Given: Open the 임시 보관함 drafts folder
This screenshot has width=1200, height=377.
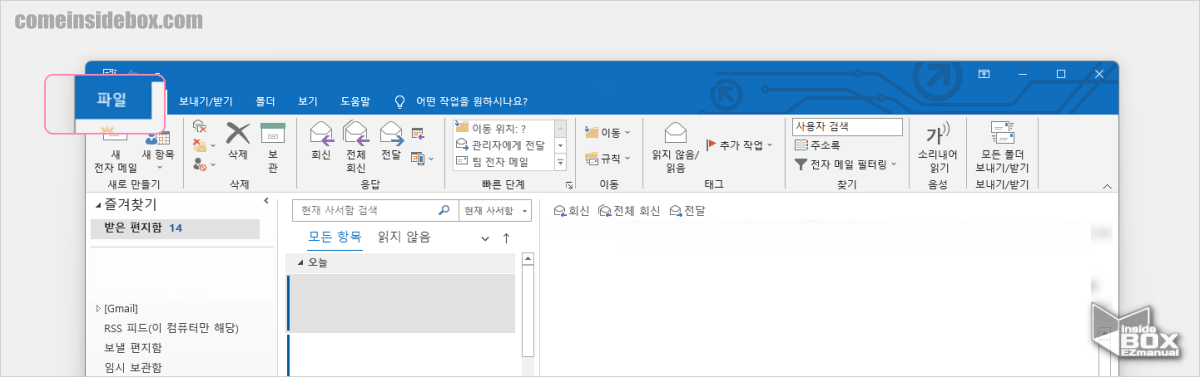Looking at the screenshot, I should tap(133, 367).
